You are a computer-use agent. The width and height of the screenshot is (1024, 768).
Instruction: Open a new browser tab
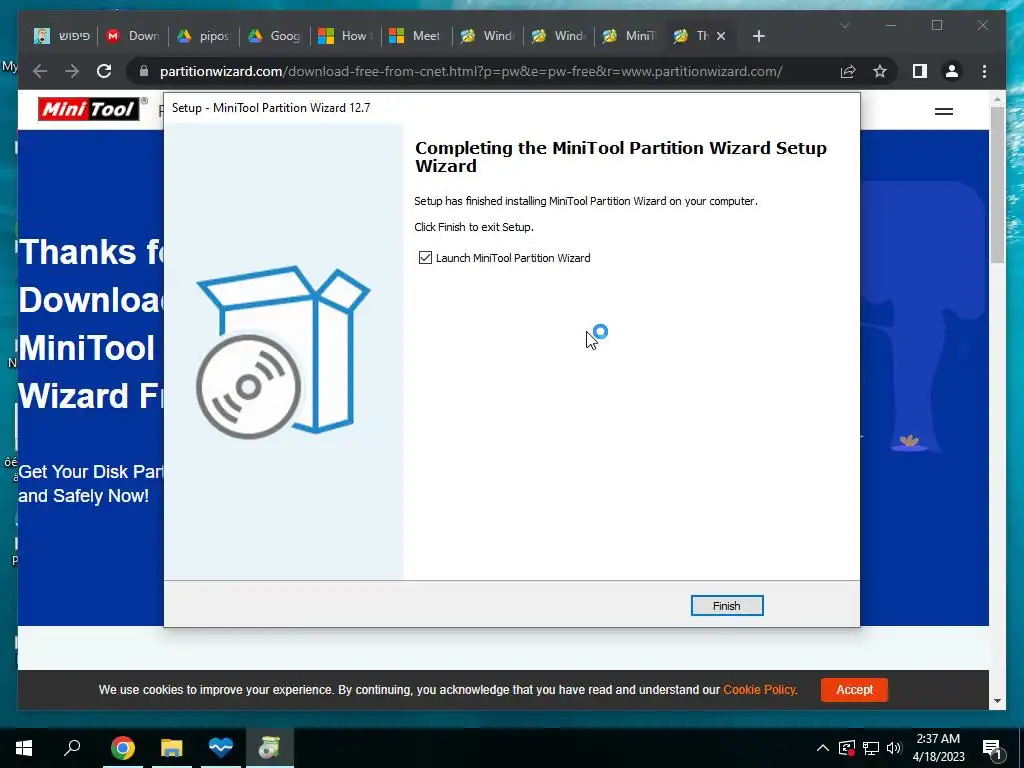coord(758,36)
